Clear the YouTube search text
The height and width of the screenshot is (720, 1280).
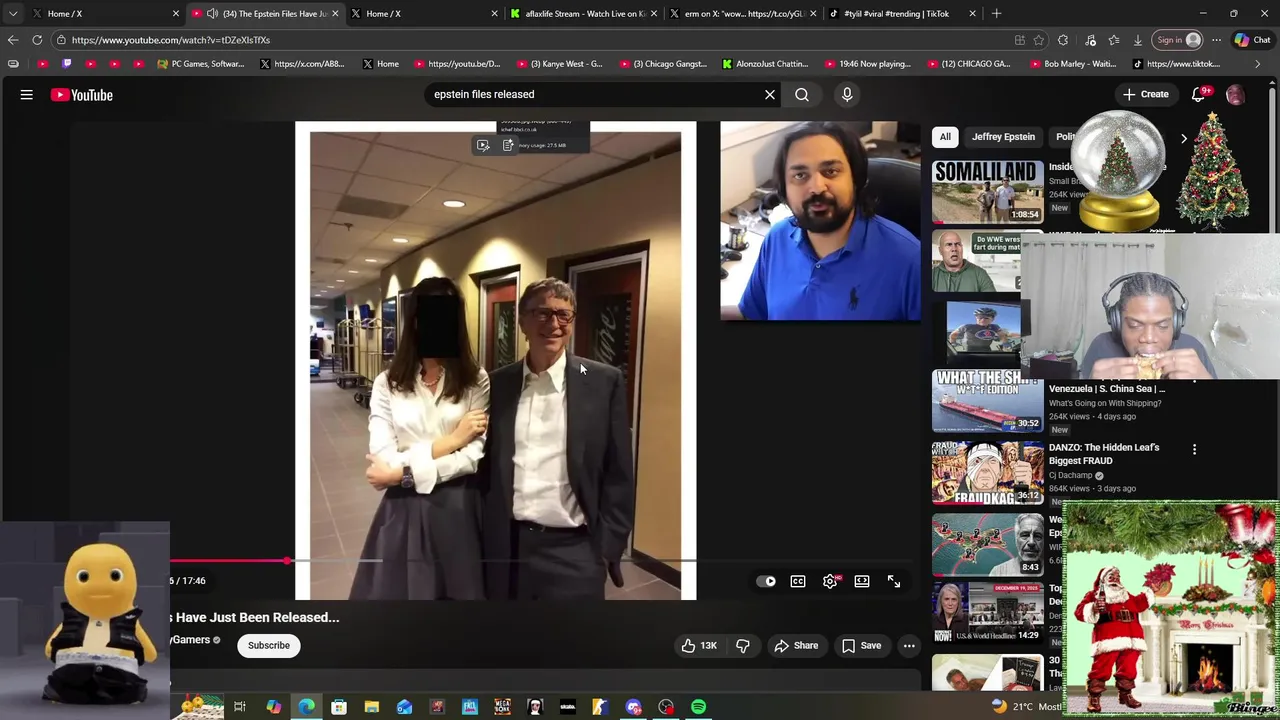pyautogui.click(x=770, y=95)
